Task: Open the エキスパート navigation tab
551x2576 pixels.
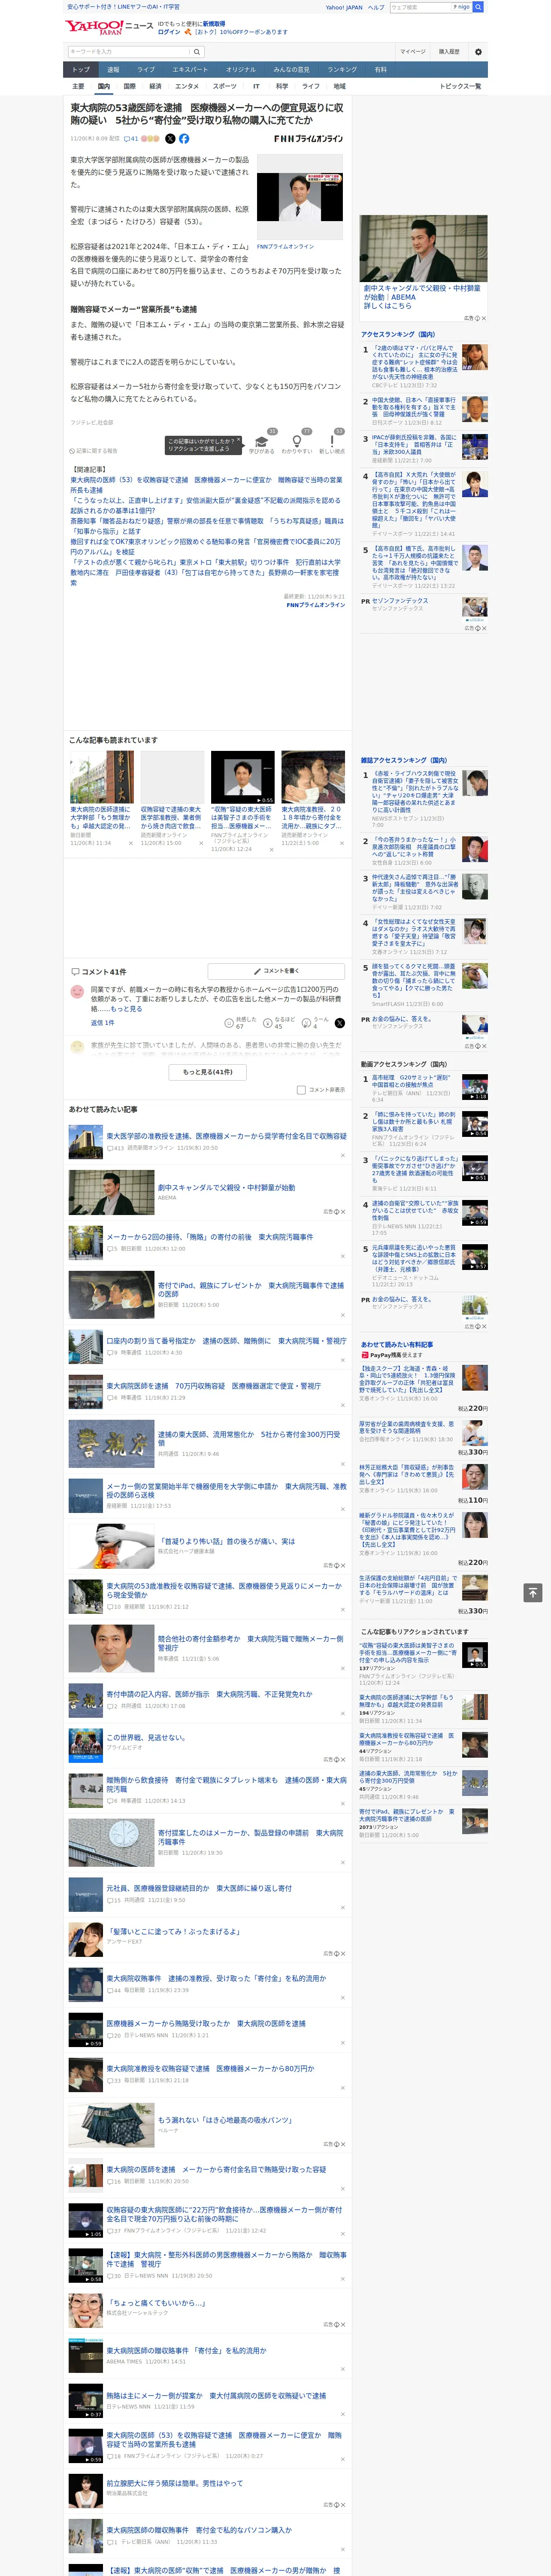Action: 190,70
